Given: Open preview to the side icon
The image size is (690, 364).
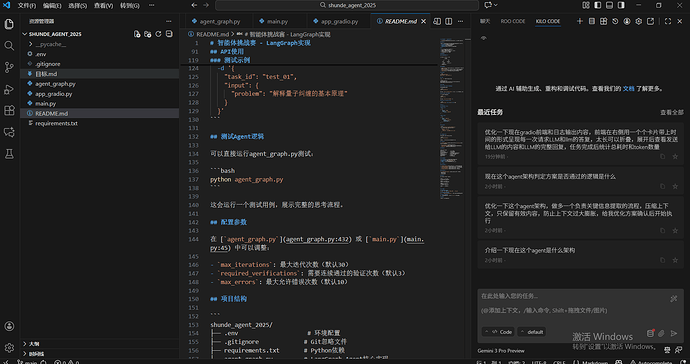Looking at the screenshot, I should pos(437,21).
